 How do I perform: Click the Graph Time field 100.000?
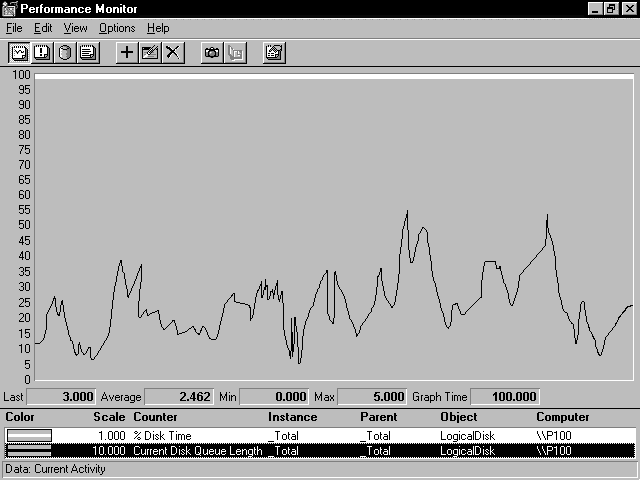click(505, 396)
